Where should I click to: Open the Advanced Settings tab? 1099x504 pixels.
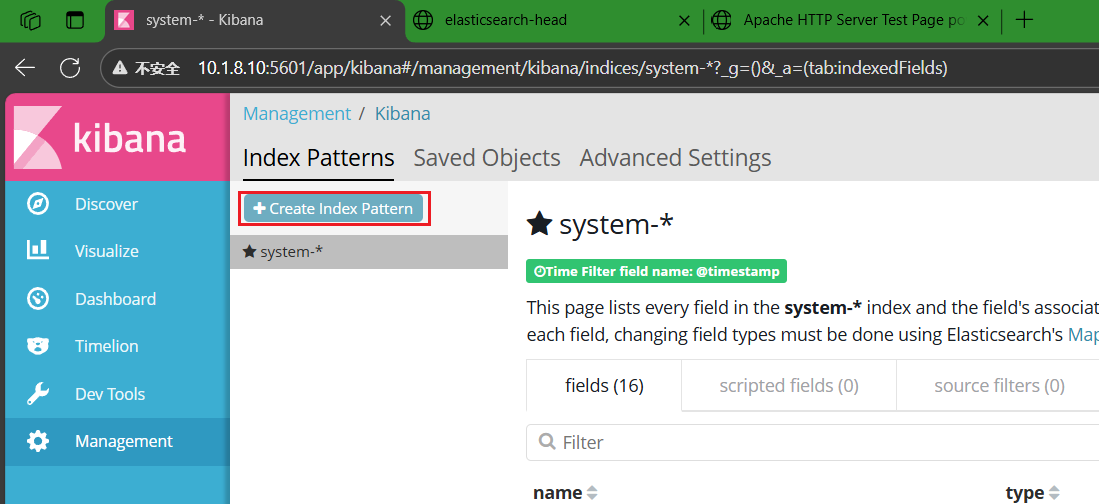click(675, 158)
